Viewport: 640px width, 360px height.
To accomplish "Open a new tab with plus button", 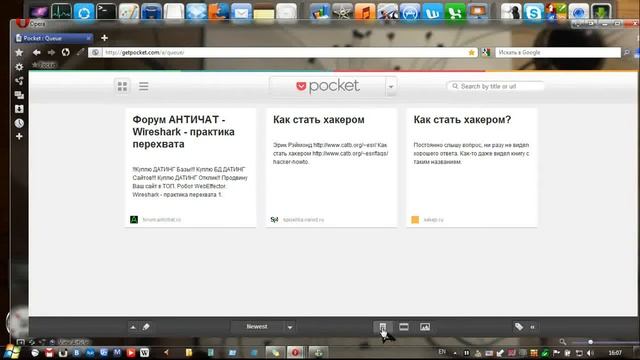I will point(104,38).
